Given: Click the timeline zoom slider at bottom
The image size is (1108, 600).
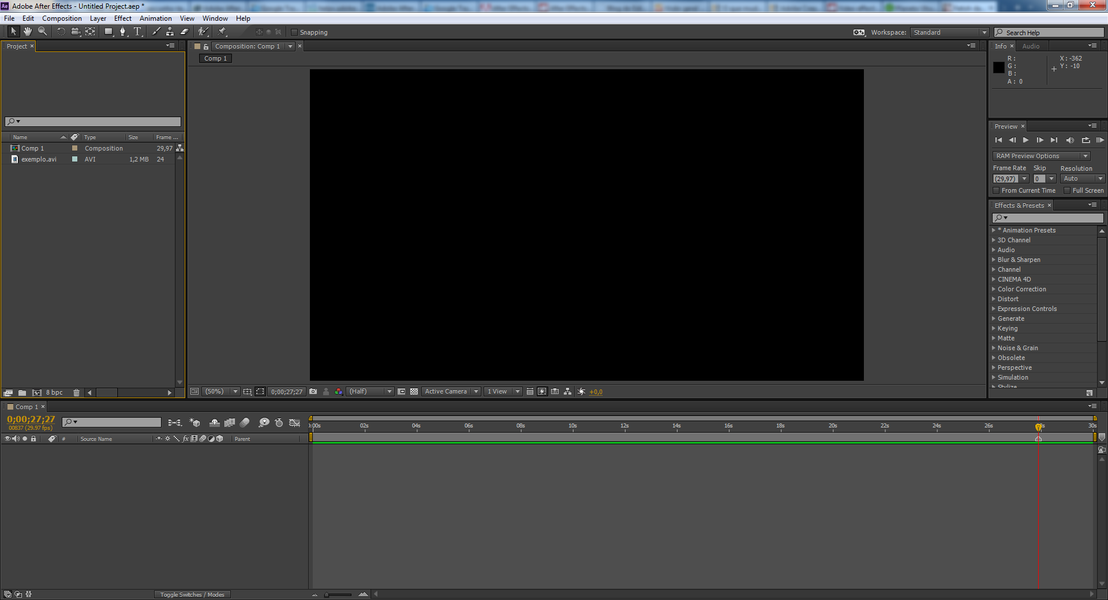Looking at the screenshot, I should pos(338,594).
